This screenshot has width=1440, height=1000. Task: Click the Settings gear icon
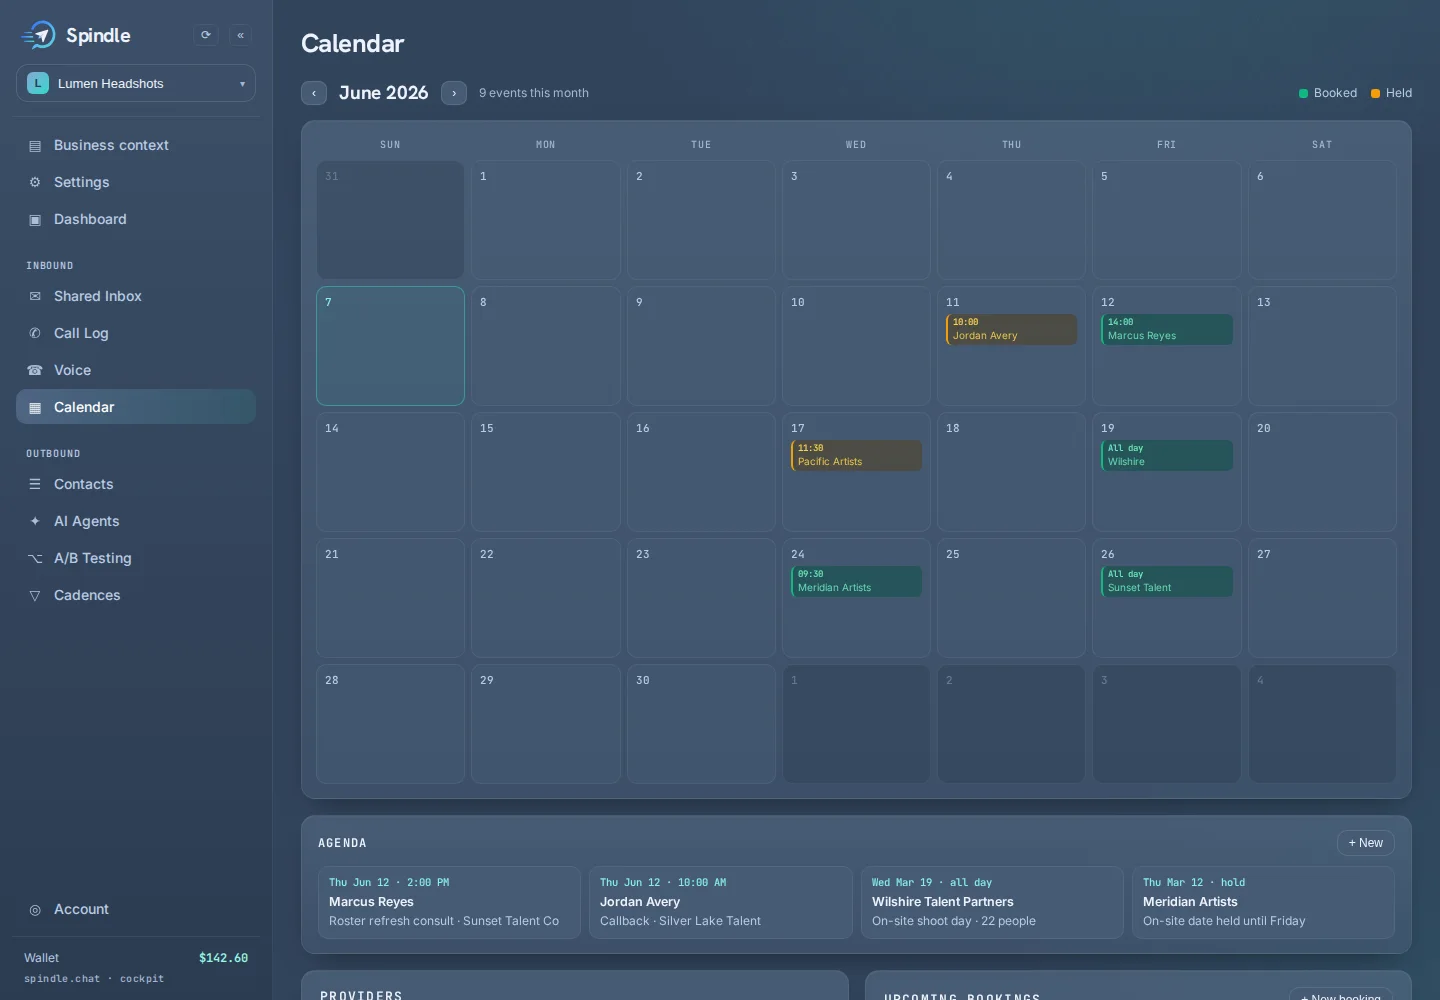tap(35, 183)
